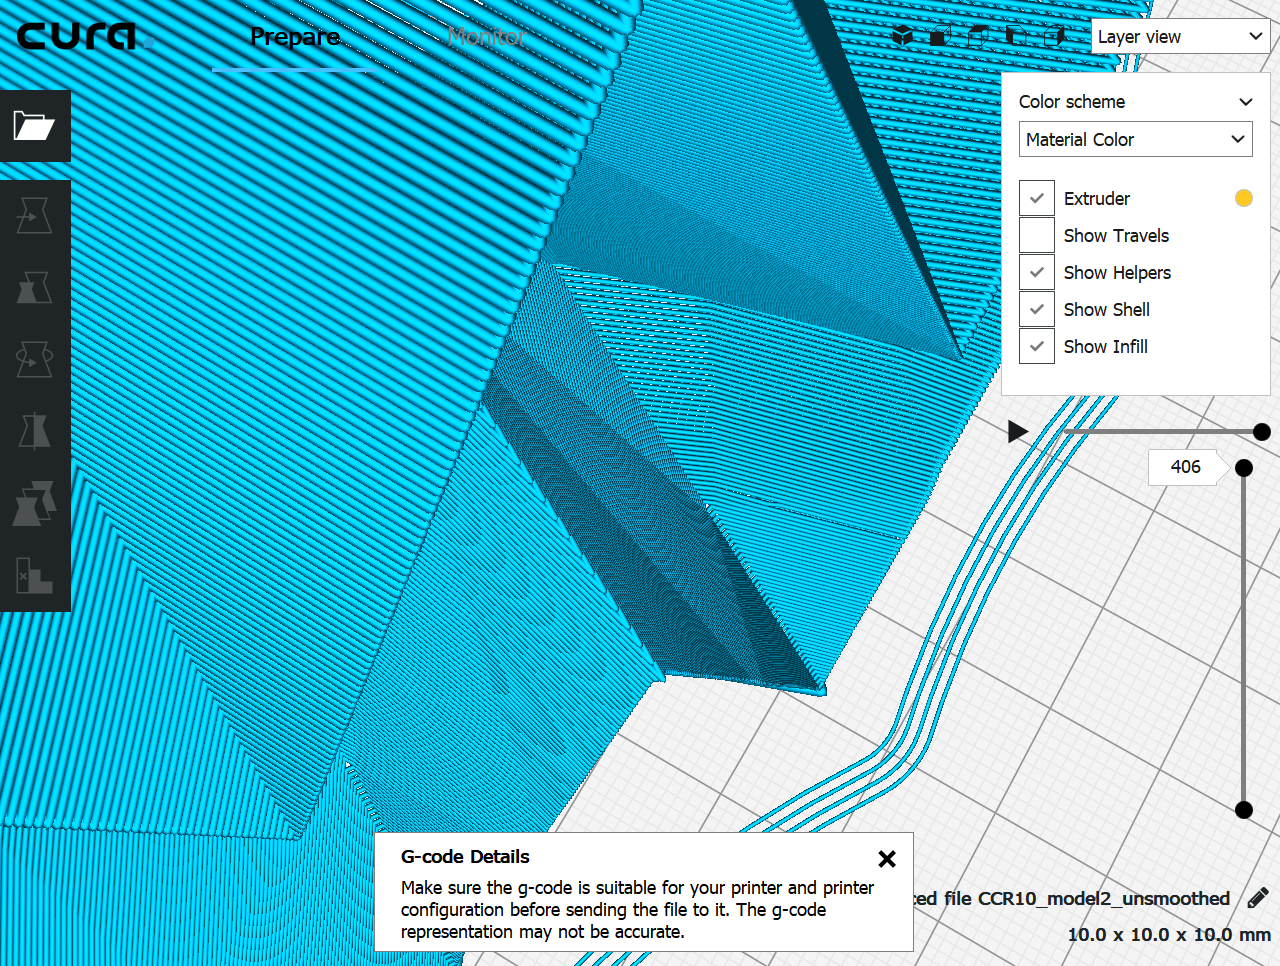Click the dimensions text 10.0 x 10.0 x 10.0 mm
This screenshot has width=1280, height=966.
coord(1169,934)
